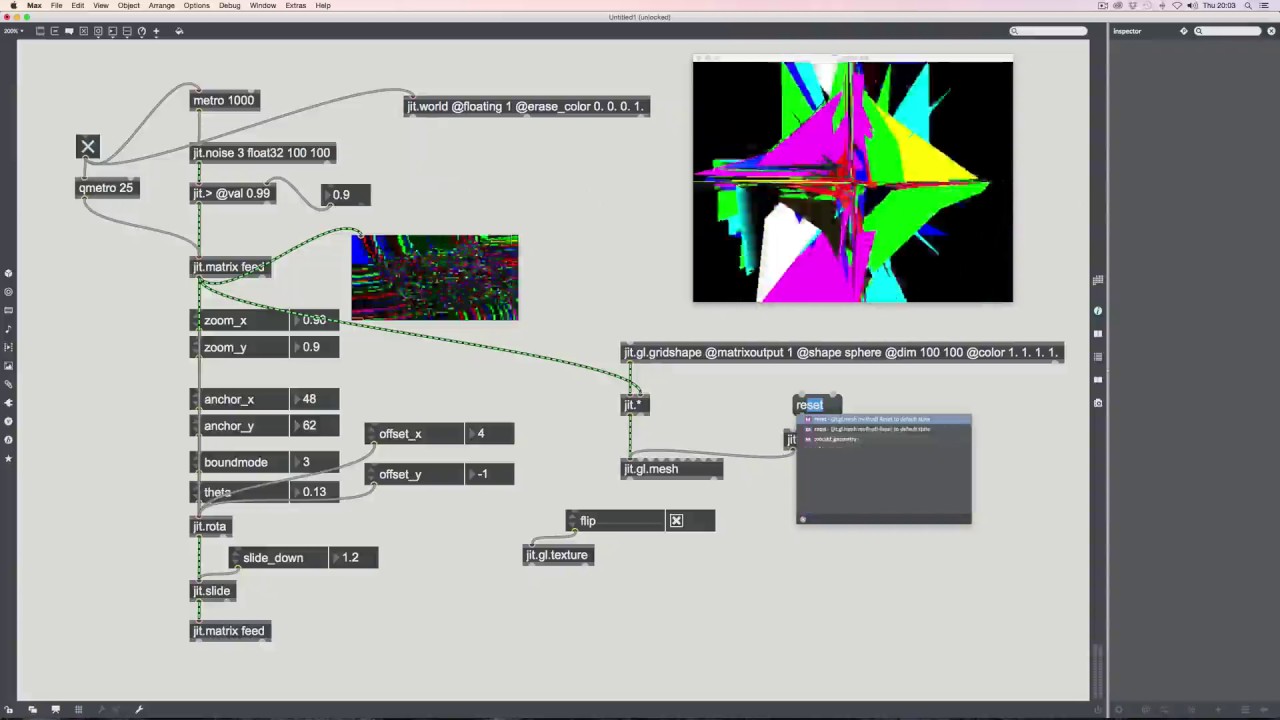Open the 200% zoom dropdown

pyautogui.click(x=12, y=31)
